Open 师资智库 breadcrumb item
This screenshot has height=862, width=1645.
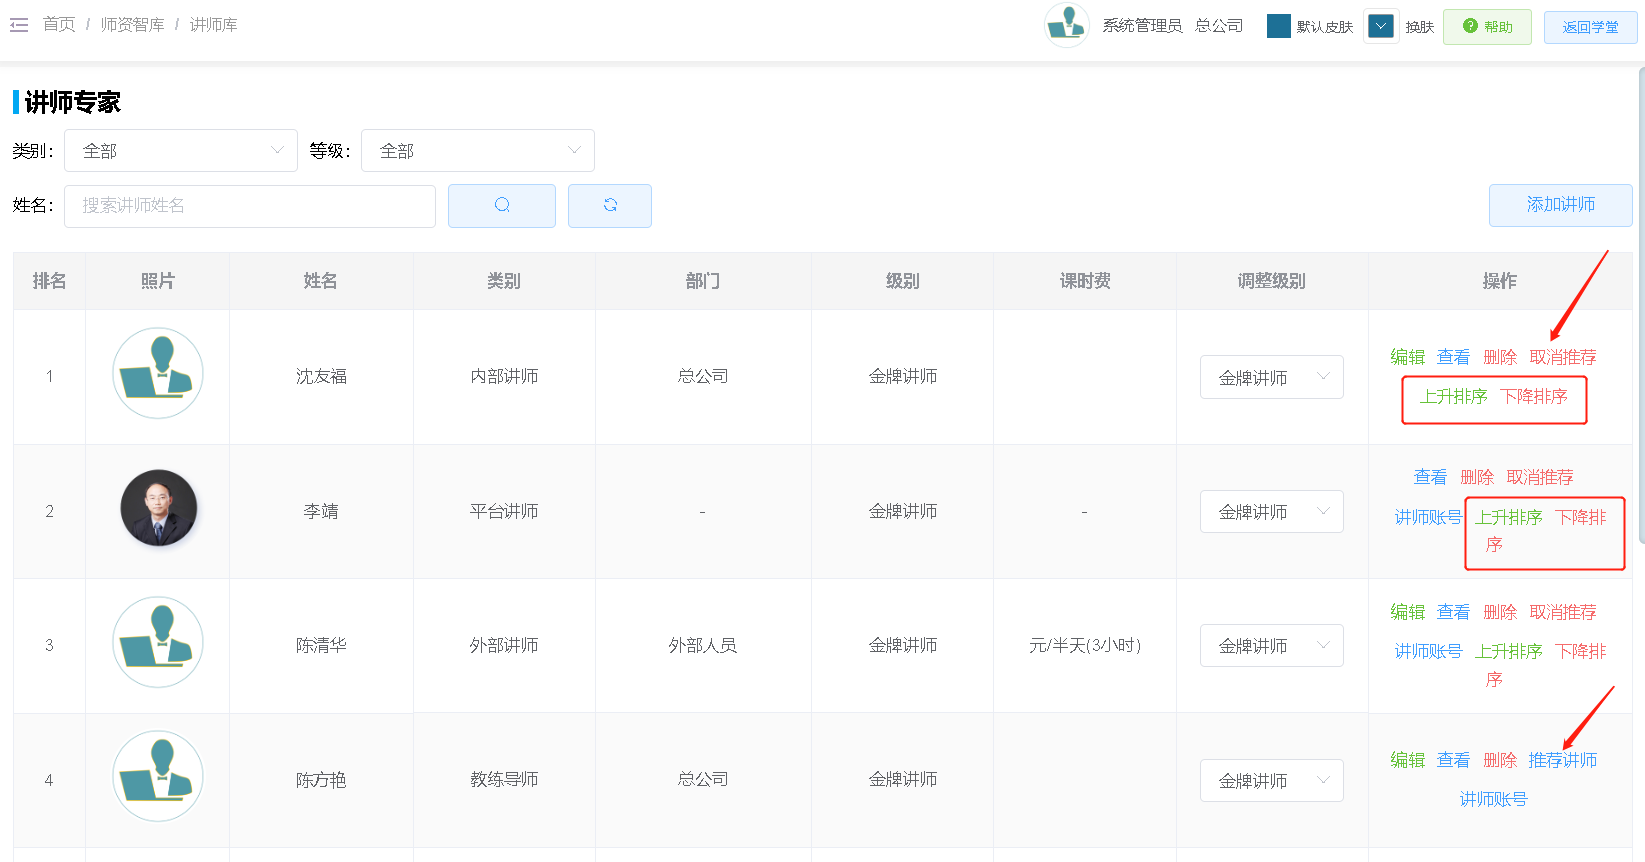point(132,25)
